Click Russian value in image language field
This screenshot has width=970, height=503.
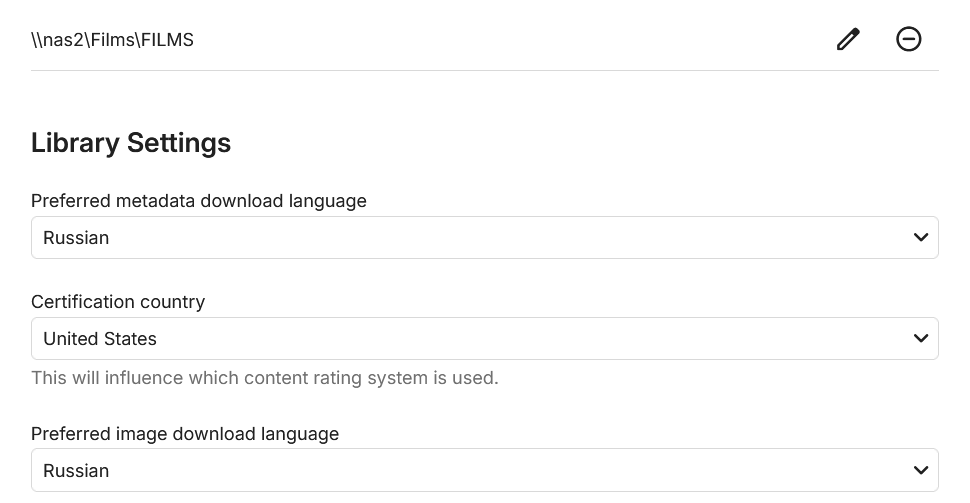coord(76,471)
